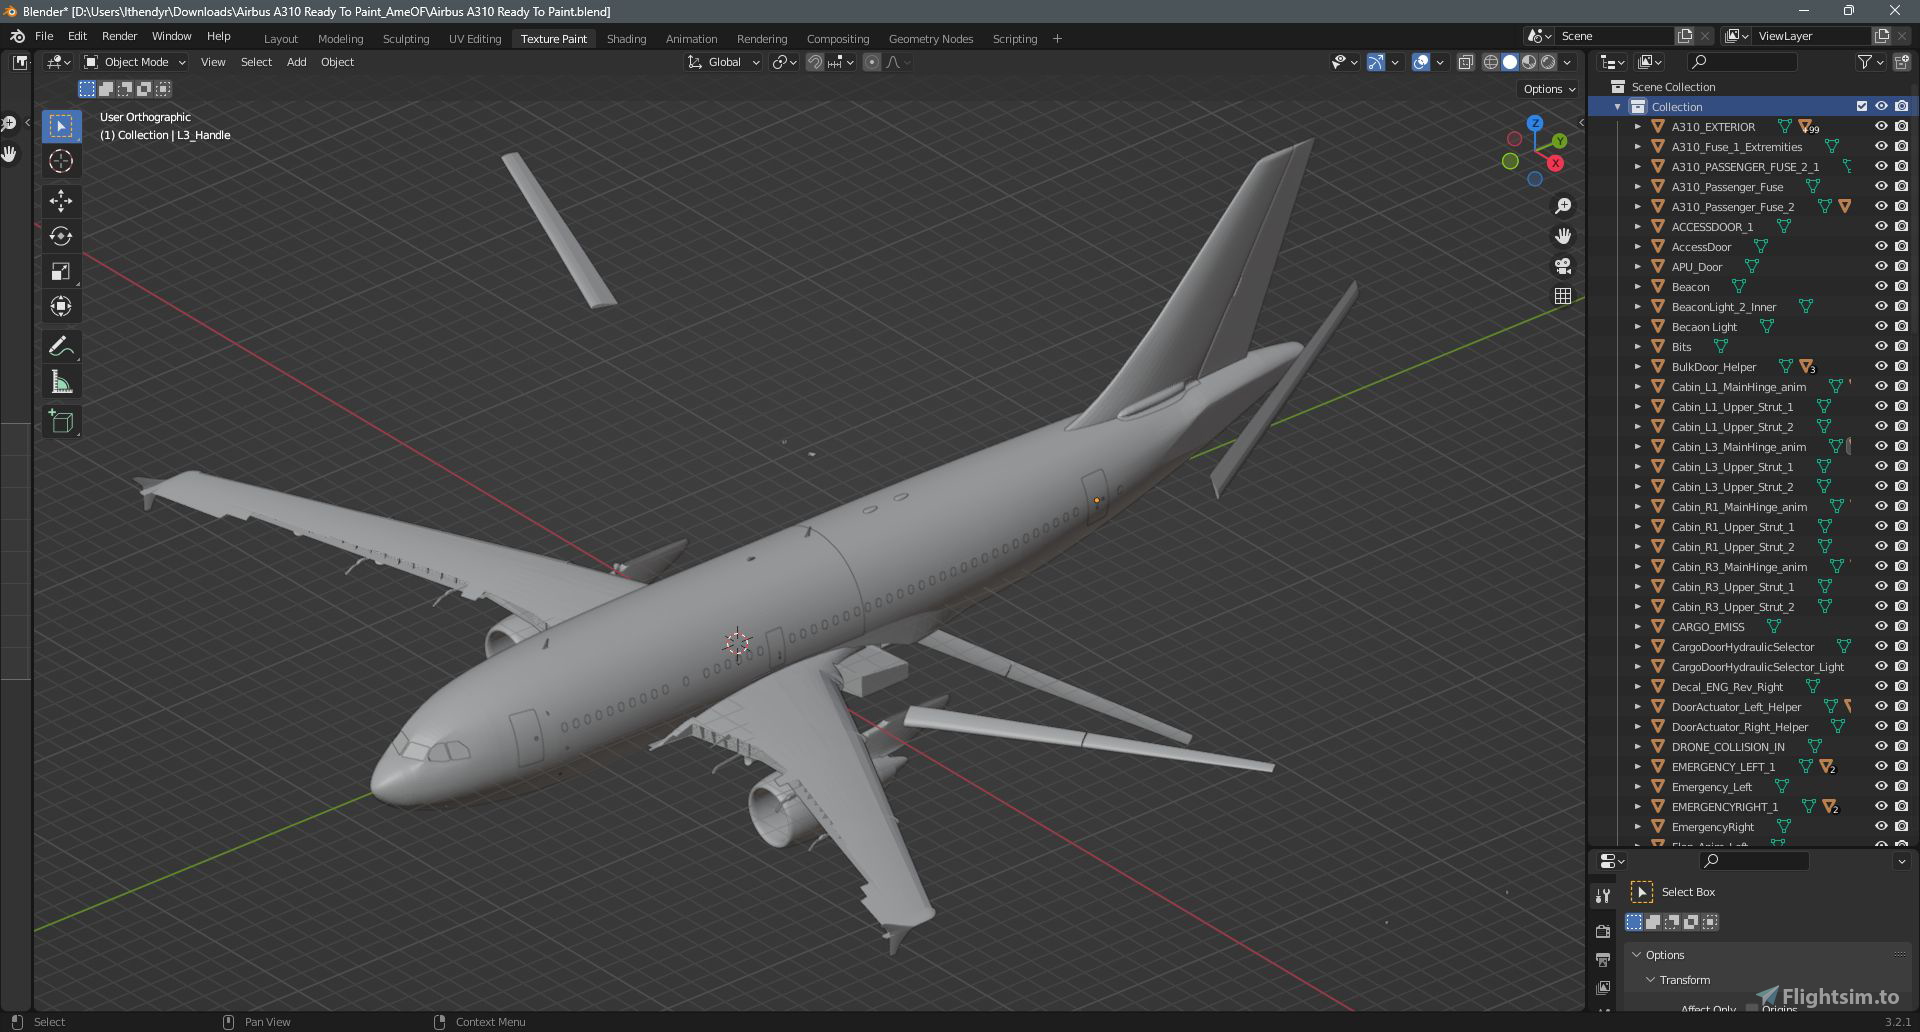Select Decal_ENG_Rev_Right in outliner

pyautogui.click(x=1727, y=687)
